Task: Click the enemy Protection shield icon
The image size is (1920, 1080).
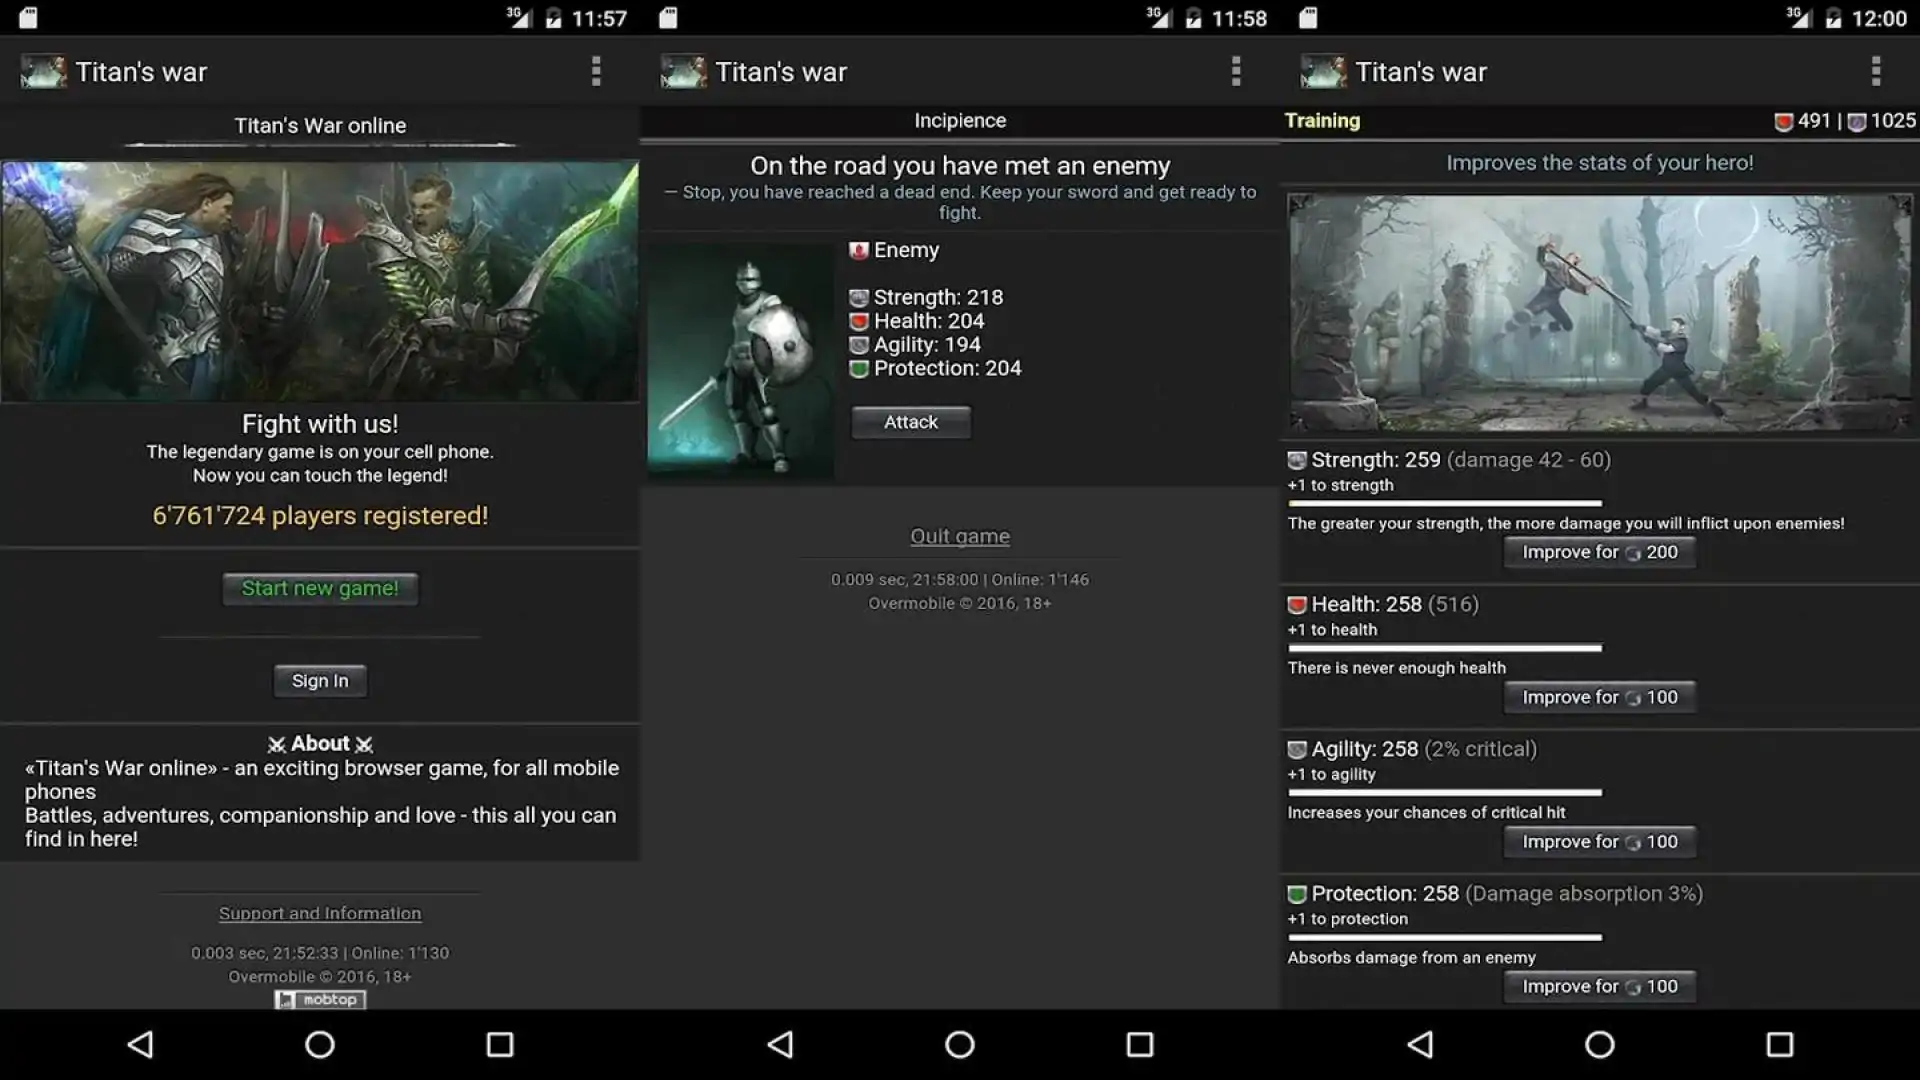Action: [x=858, y=369]
